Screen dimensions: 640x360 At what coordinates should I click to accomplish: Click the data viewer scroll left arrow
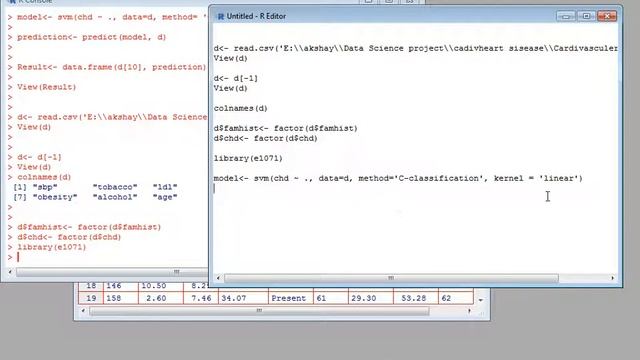pyautogui.click(x=83, y=311)
